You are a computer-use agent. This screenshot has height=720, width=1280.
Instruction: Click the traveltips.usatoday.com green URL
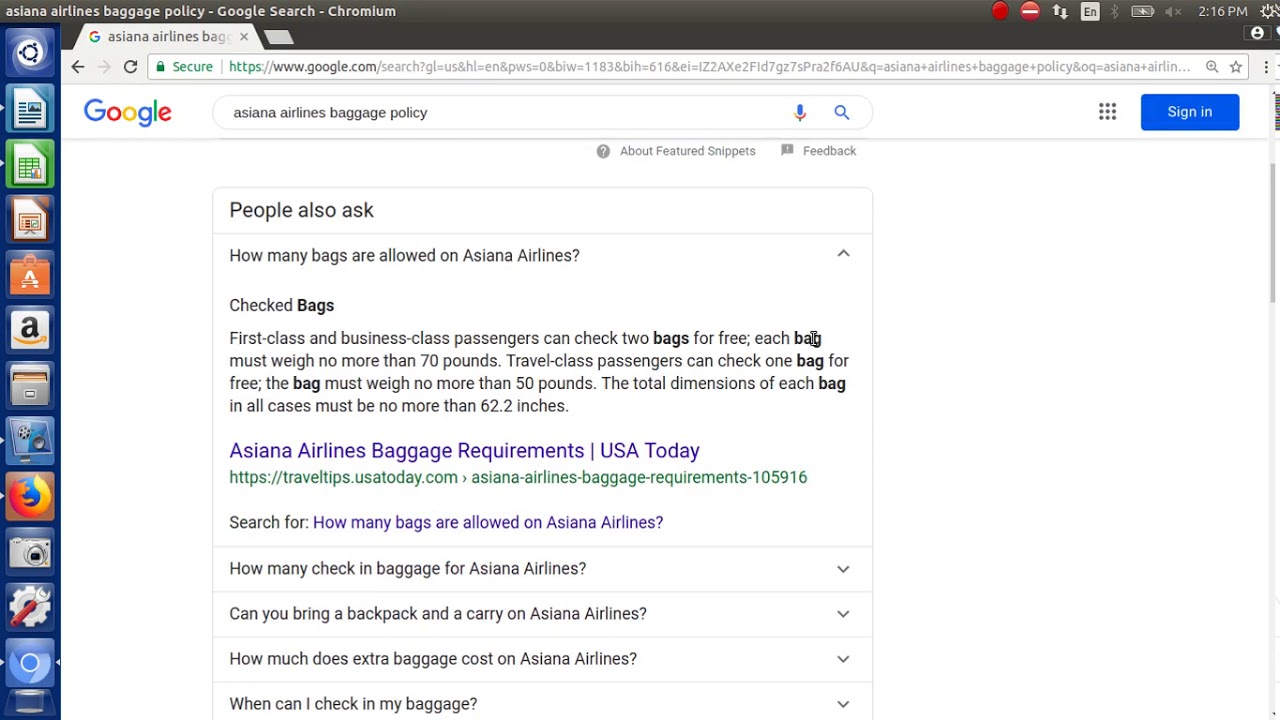point(518,477)
